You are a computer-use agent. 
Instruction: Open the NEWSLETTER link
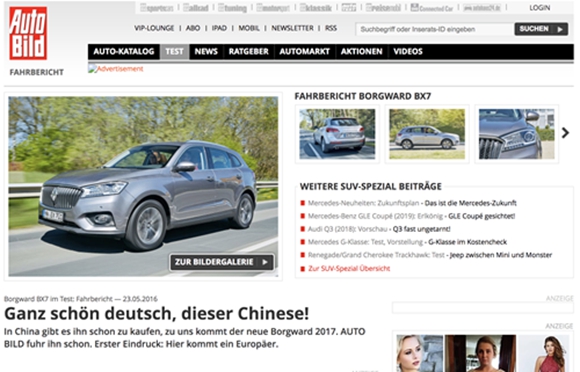tap(292, 28)
